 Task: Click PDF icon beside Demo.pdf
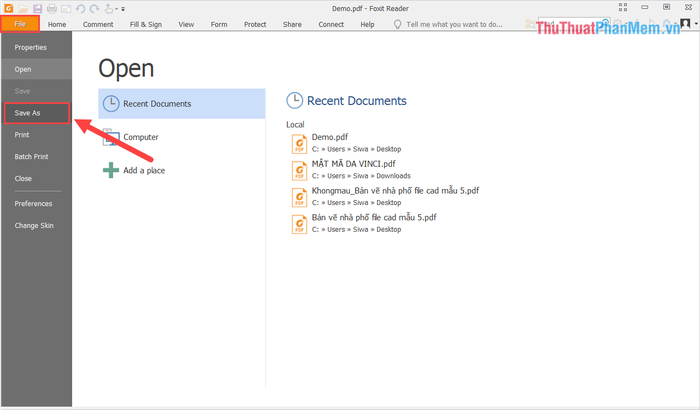299,144
